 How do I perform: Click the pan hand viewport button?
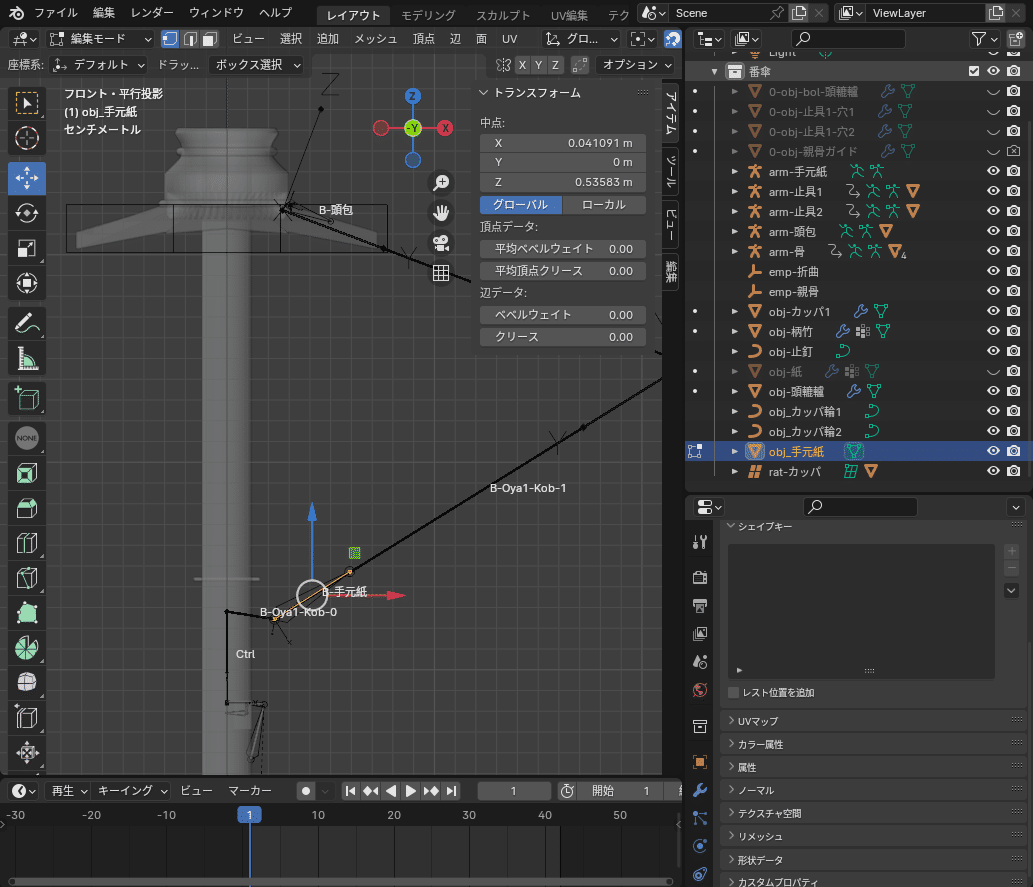(441, 213)
